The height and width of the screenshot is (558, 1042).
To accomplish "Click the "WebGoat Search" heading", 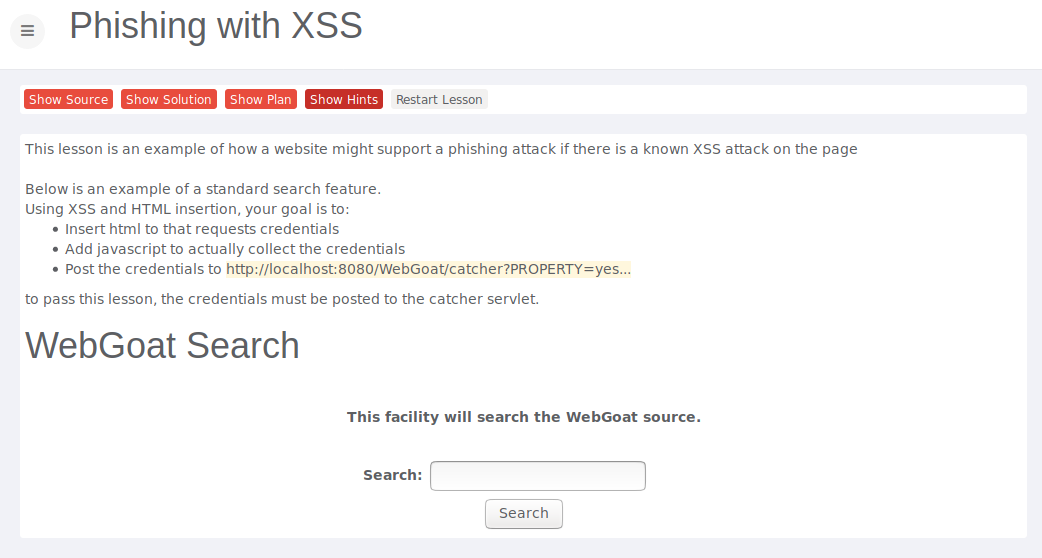I will [162, 345].
